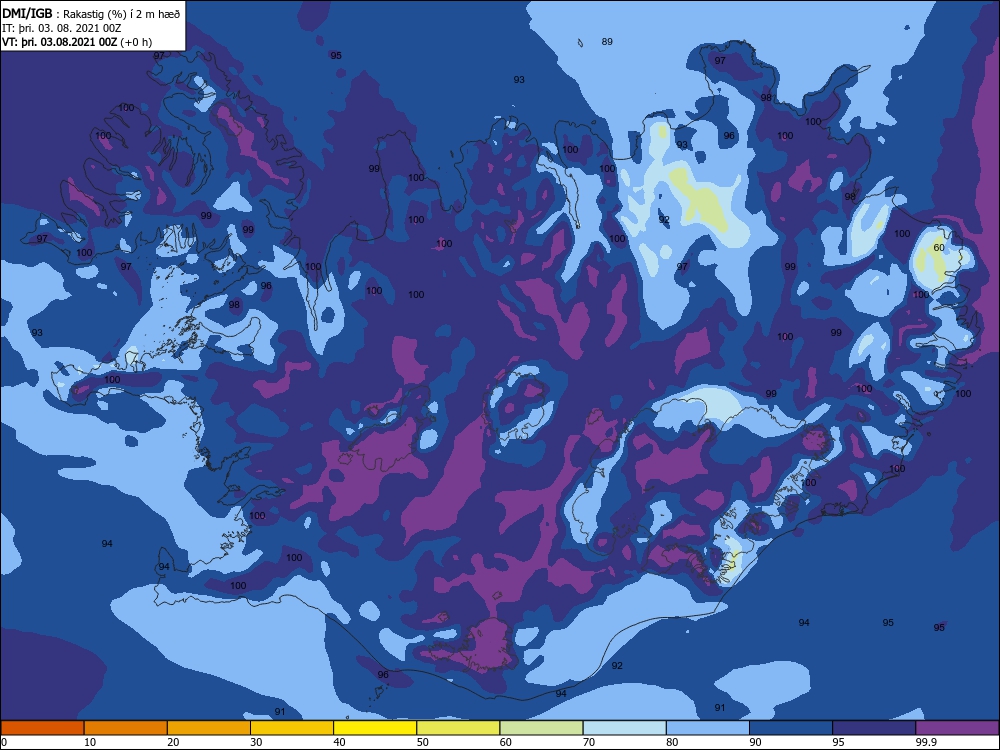Screen dimensions: 1000x750
Task: Pick the bright yellow 40–50 legend swatch
Action: click(x=375, y=728)
